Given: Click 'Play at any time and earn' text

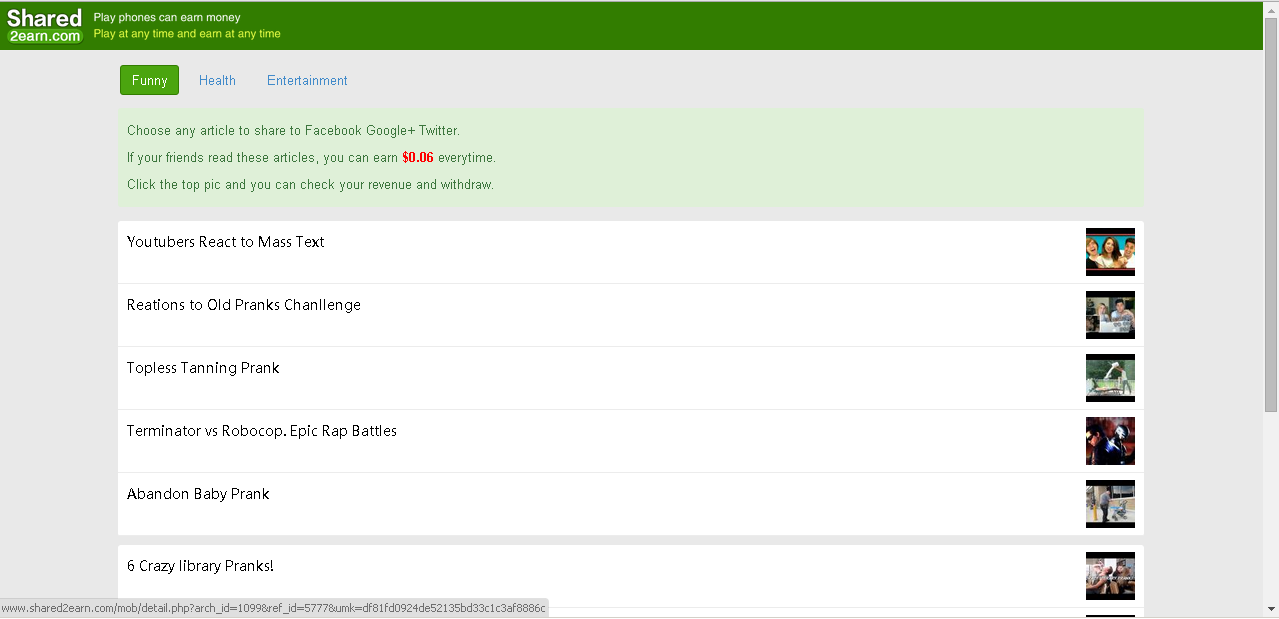Looking at the screenshot, I should click(187, 33).
